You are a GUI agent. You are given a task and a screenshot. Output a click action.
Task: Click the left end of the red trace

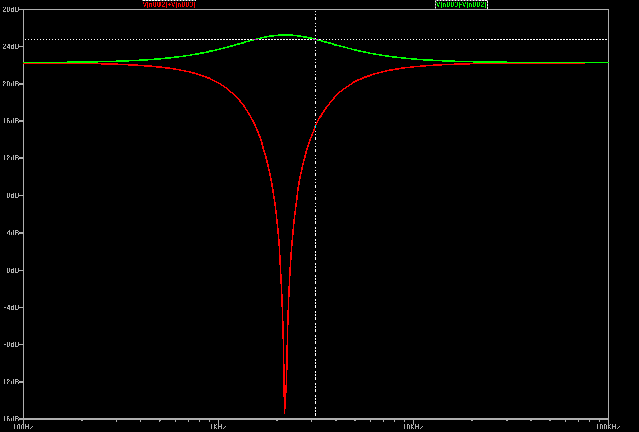(x=101, y=64)
